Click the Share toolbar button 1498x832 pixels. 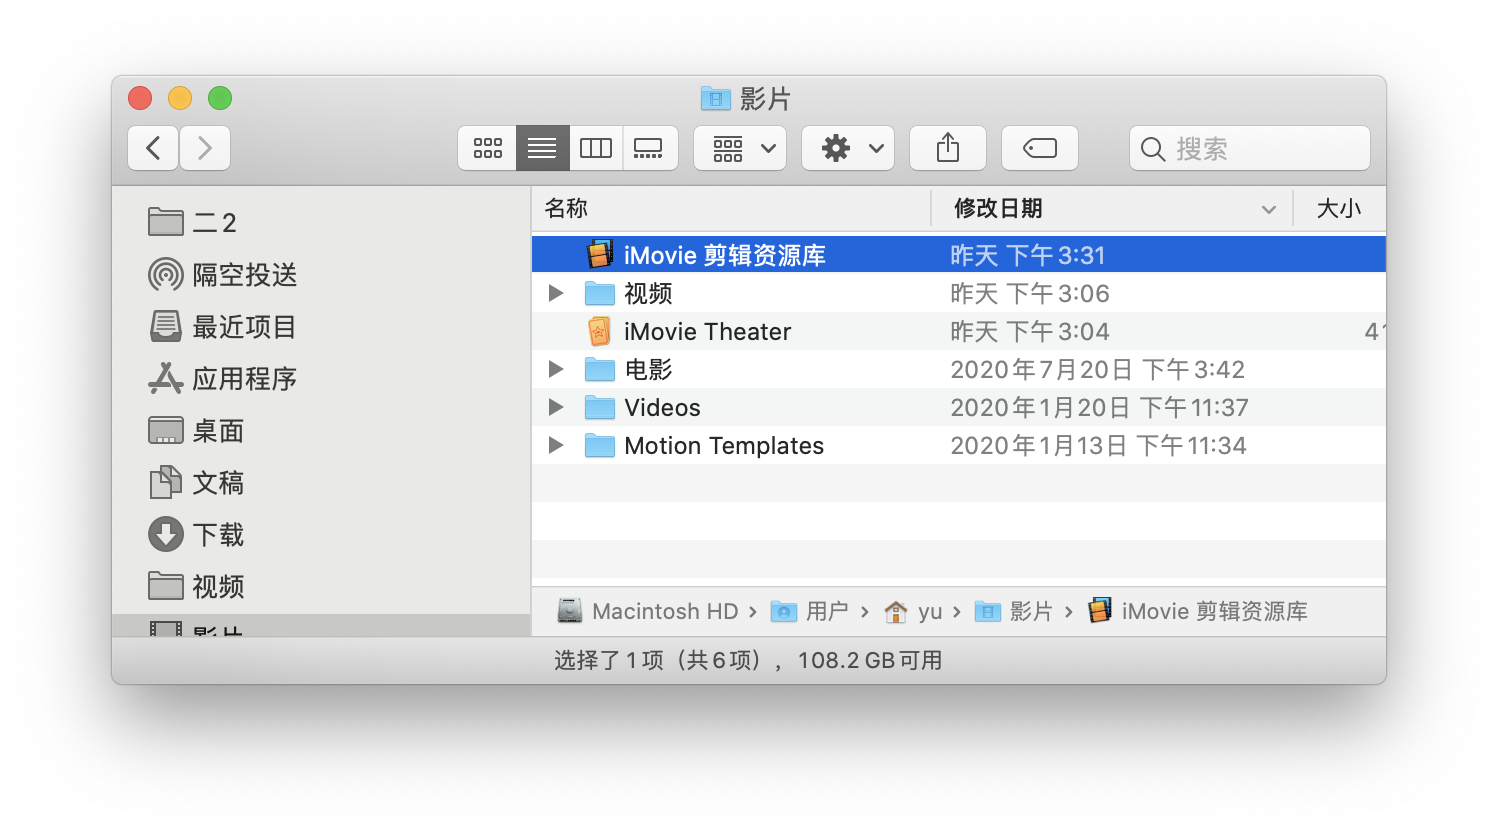pyautogui.click(x=948, y=148)
